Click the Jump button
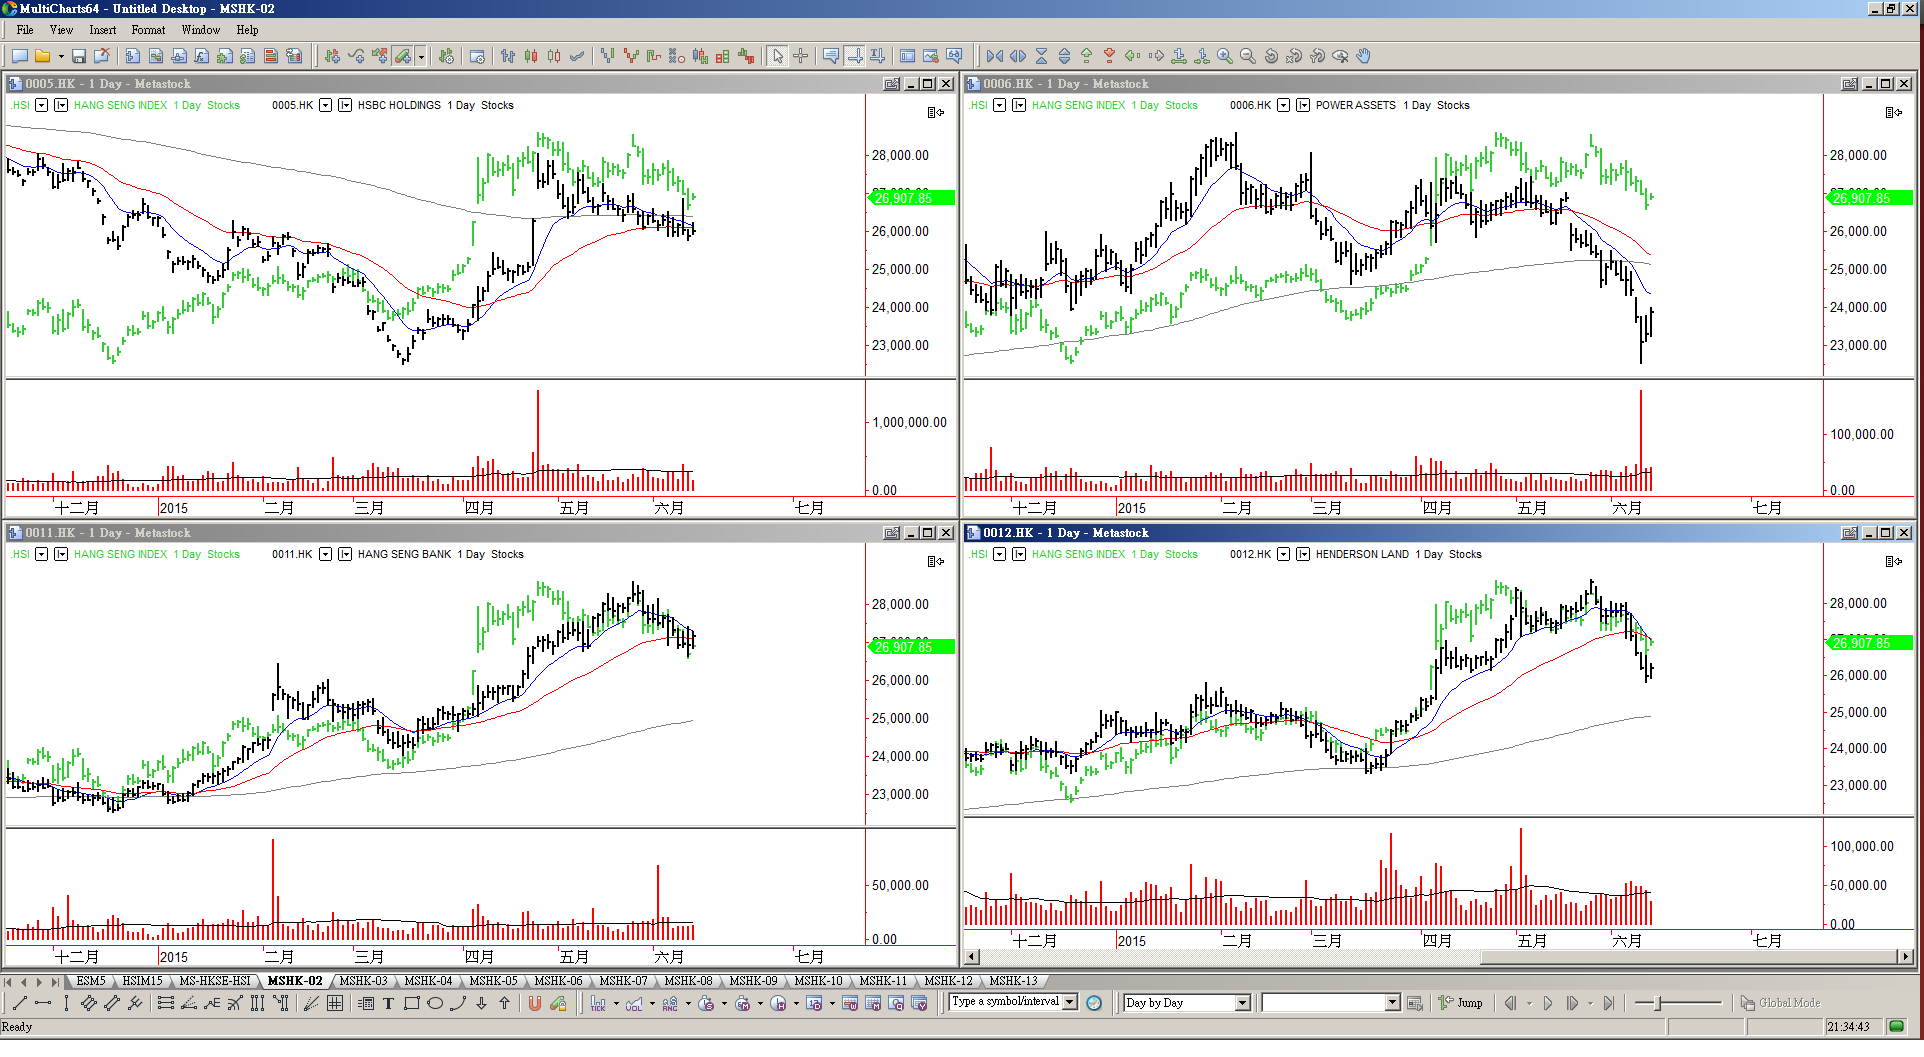 1460,1003
